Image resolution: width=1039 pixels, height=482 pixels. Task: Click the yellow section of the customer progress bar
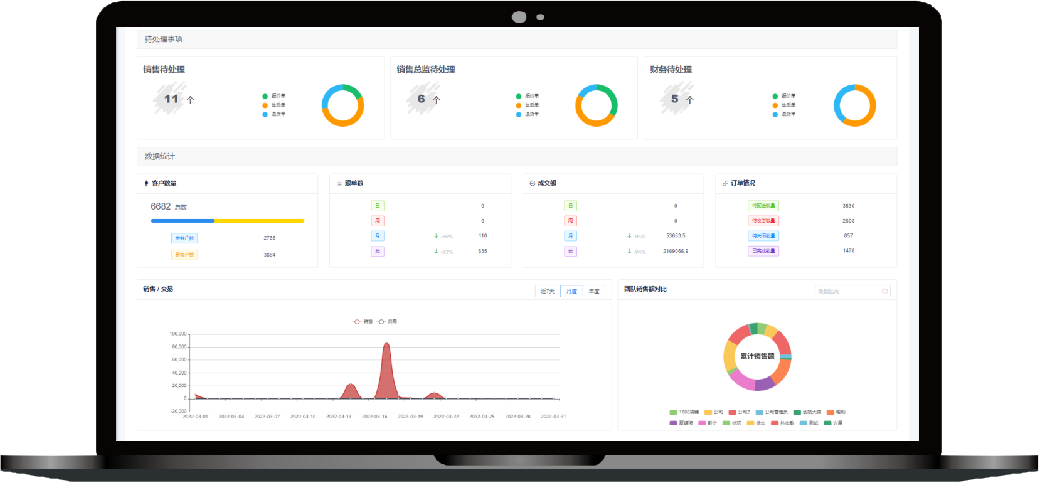pos(259,221)
